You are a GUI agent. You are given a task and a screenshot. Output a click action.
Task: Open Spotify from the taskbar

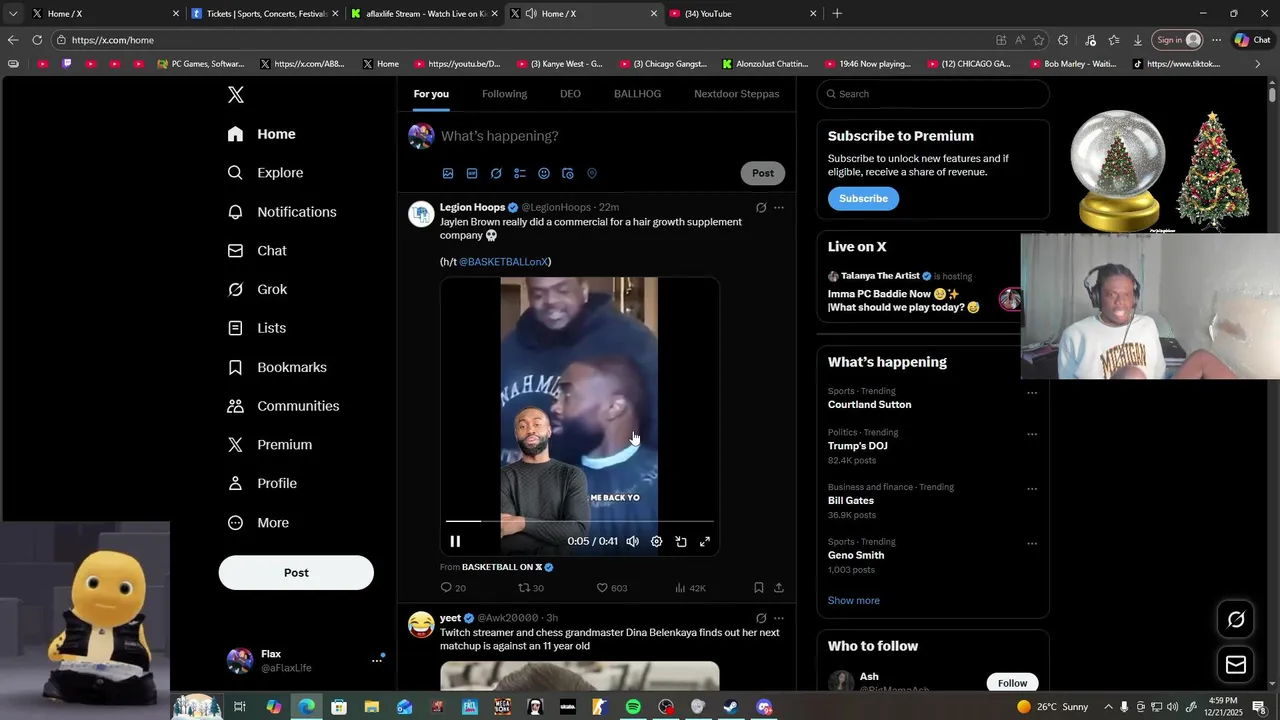633,707
